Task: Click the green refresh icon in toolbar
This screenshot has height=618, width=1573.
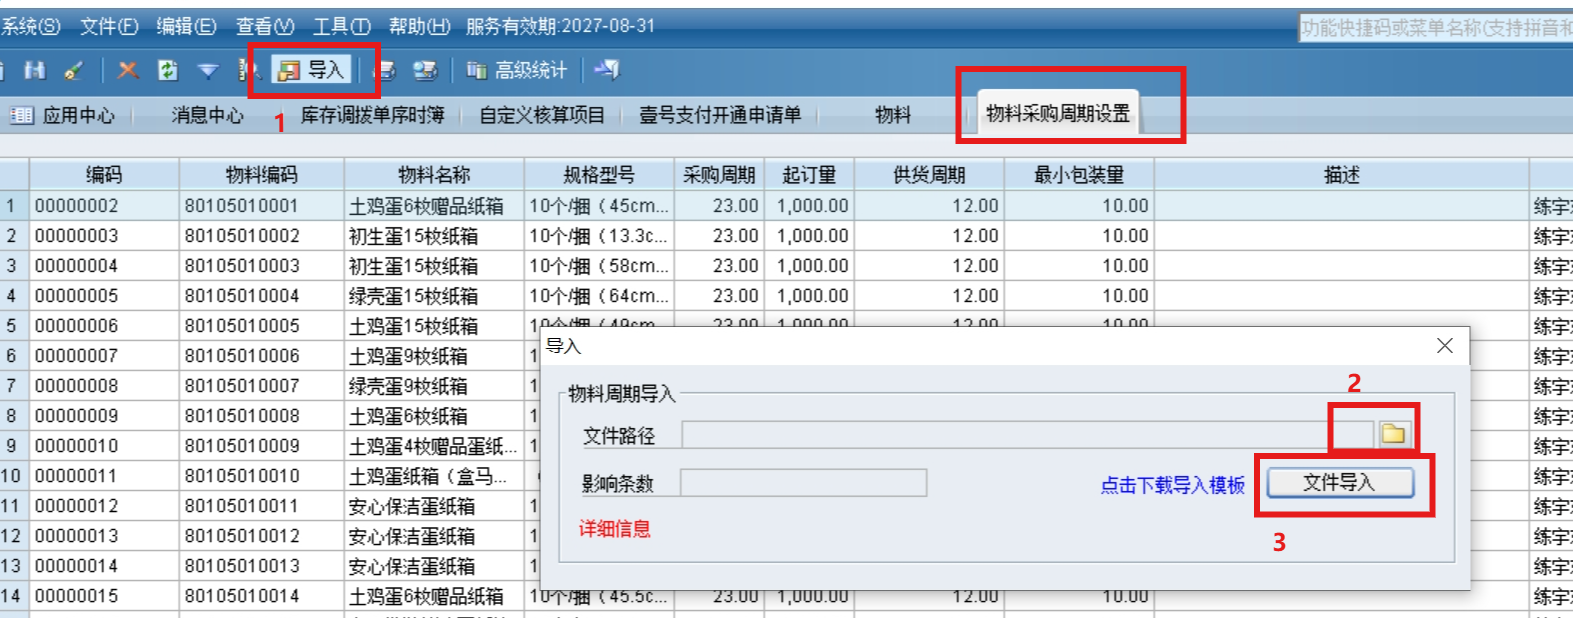Action: tap(167, 70)
